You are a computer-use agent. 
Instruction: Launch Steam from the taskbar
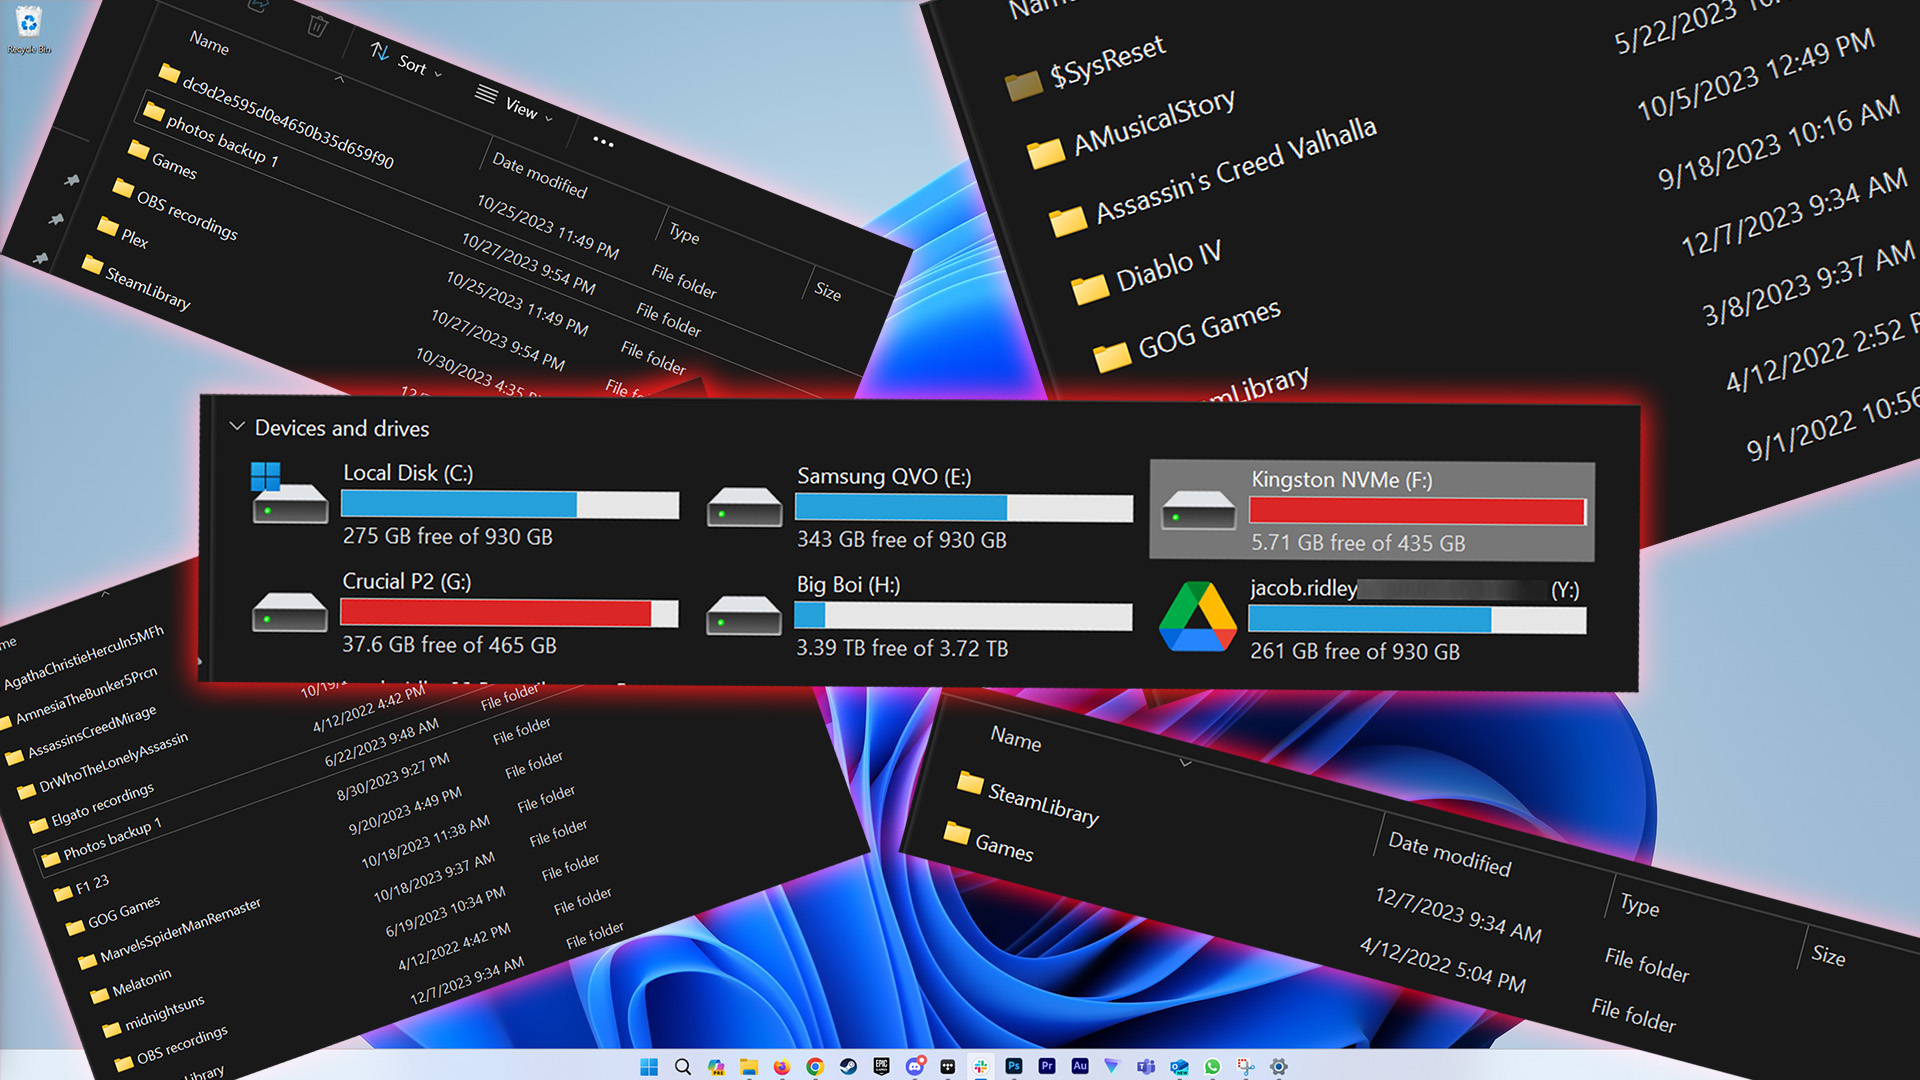coord(848,1067)
